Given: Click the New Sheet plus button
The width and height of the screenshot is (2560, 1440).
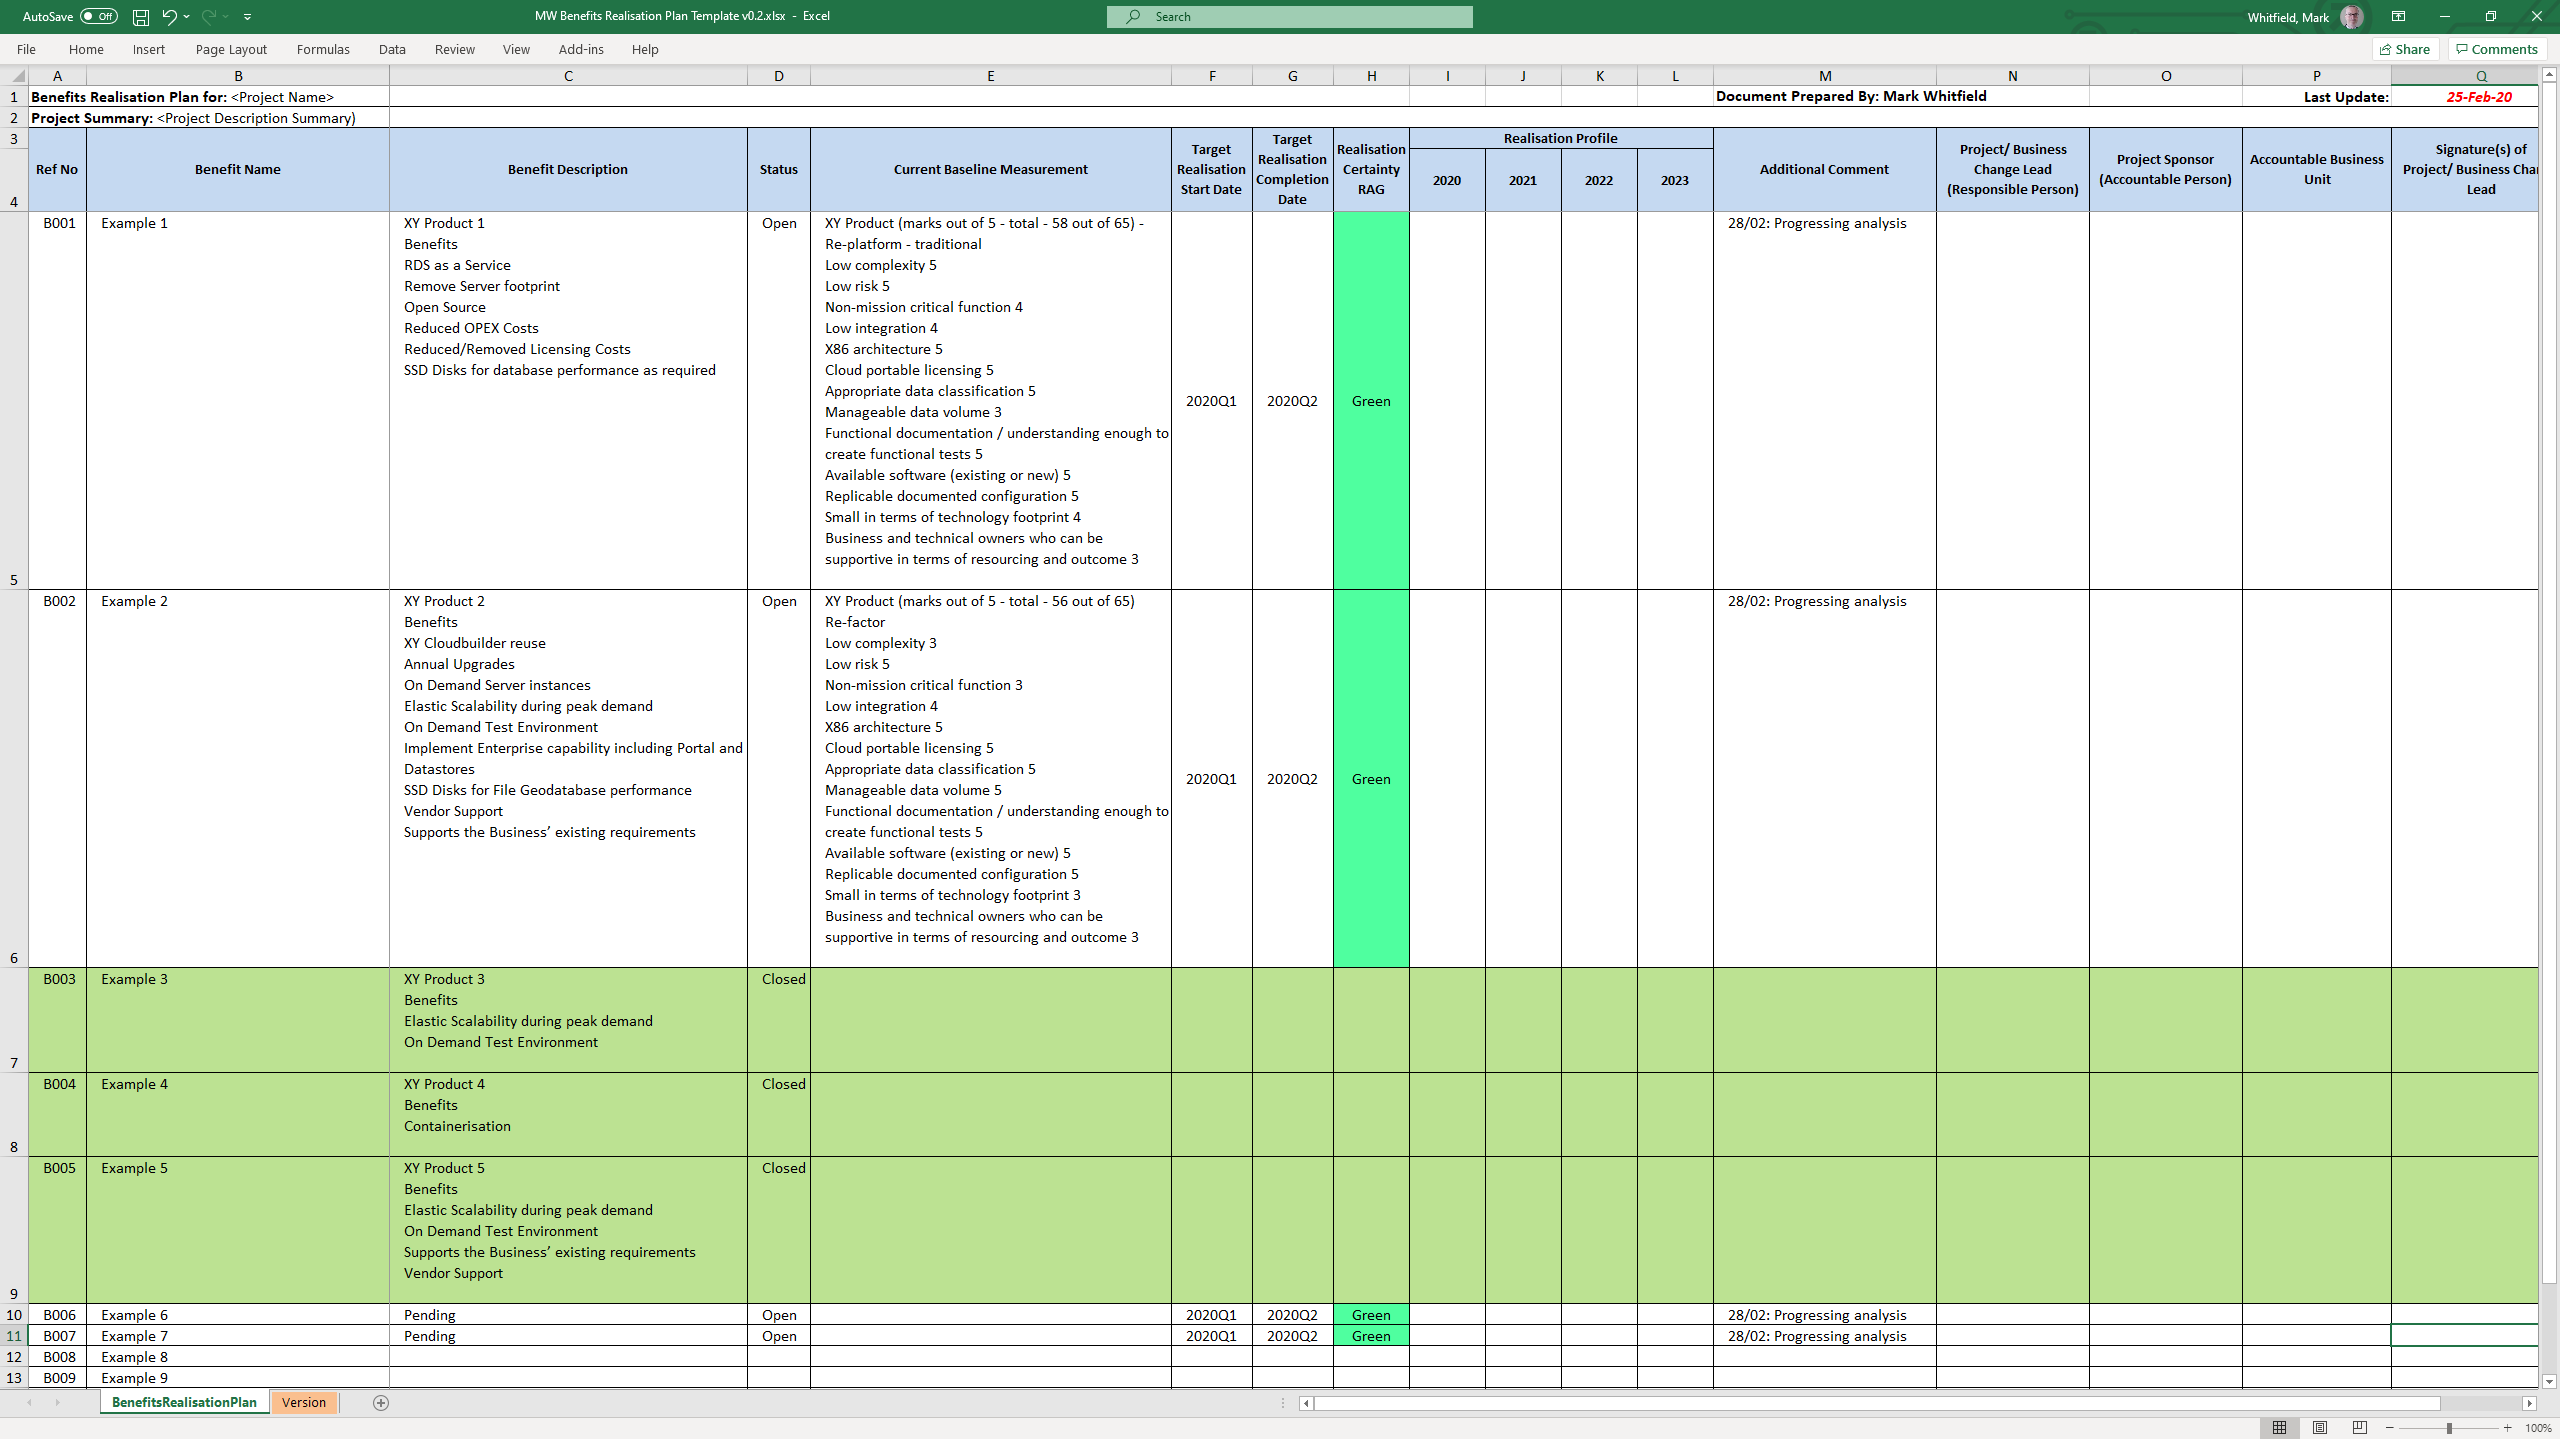Looking at the screenshot, I should coord(380,1402).
